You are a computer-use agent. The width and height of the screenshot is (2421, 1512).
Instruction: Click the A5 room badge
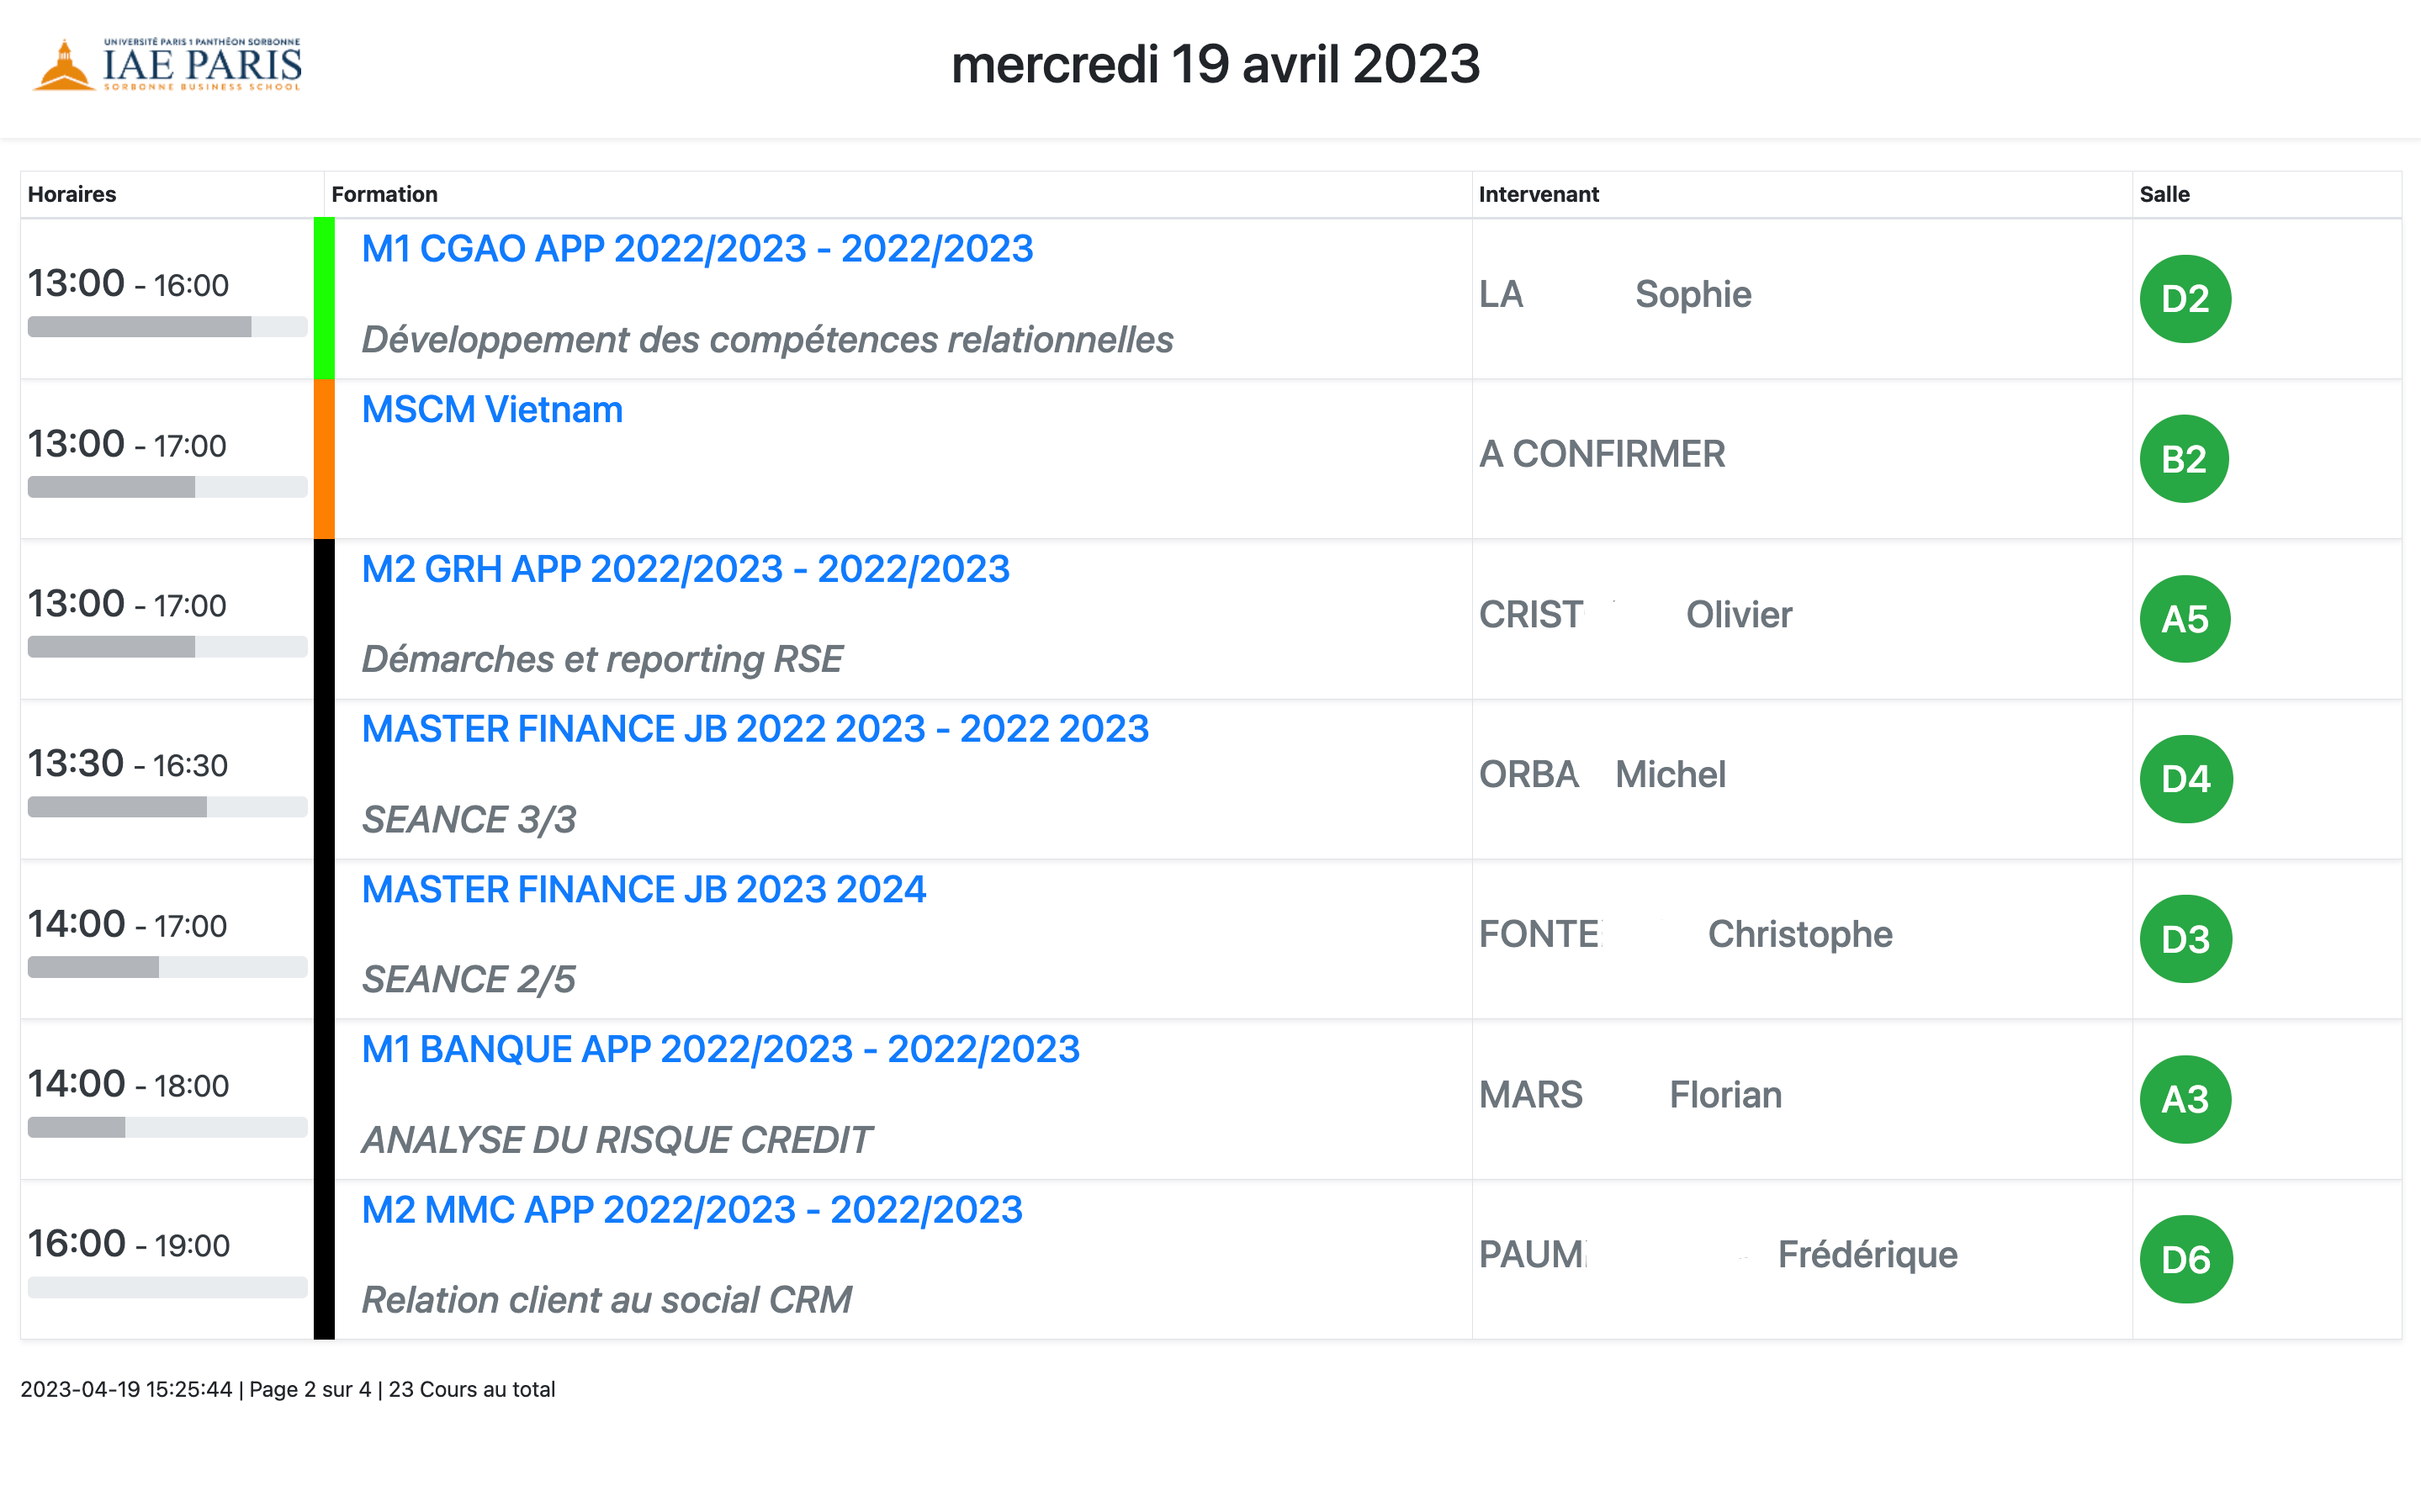click(x=2185, y=619)
